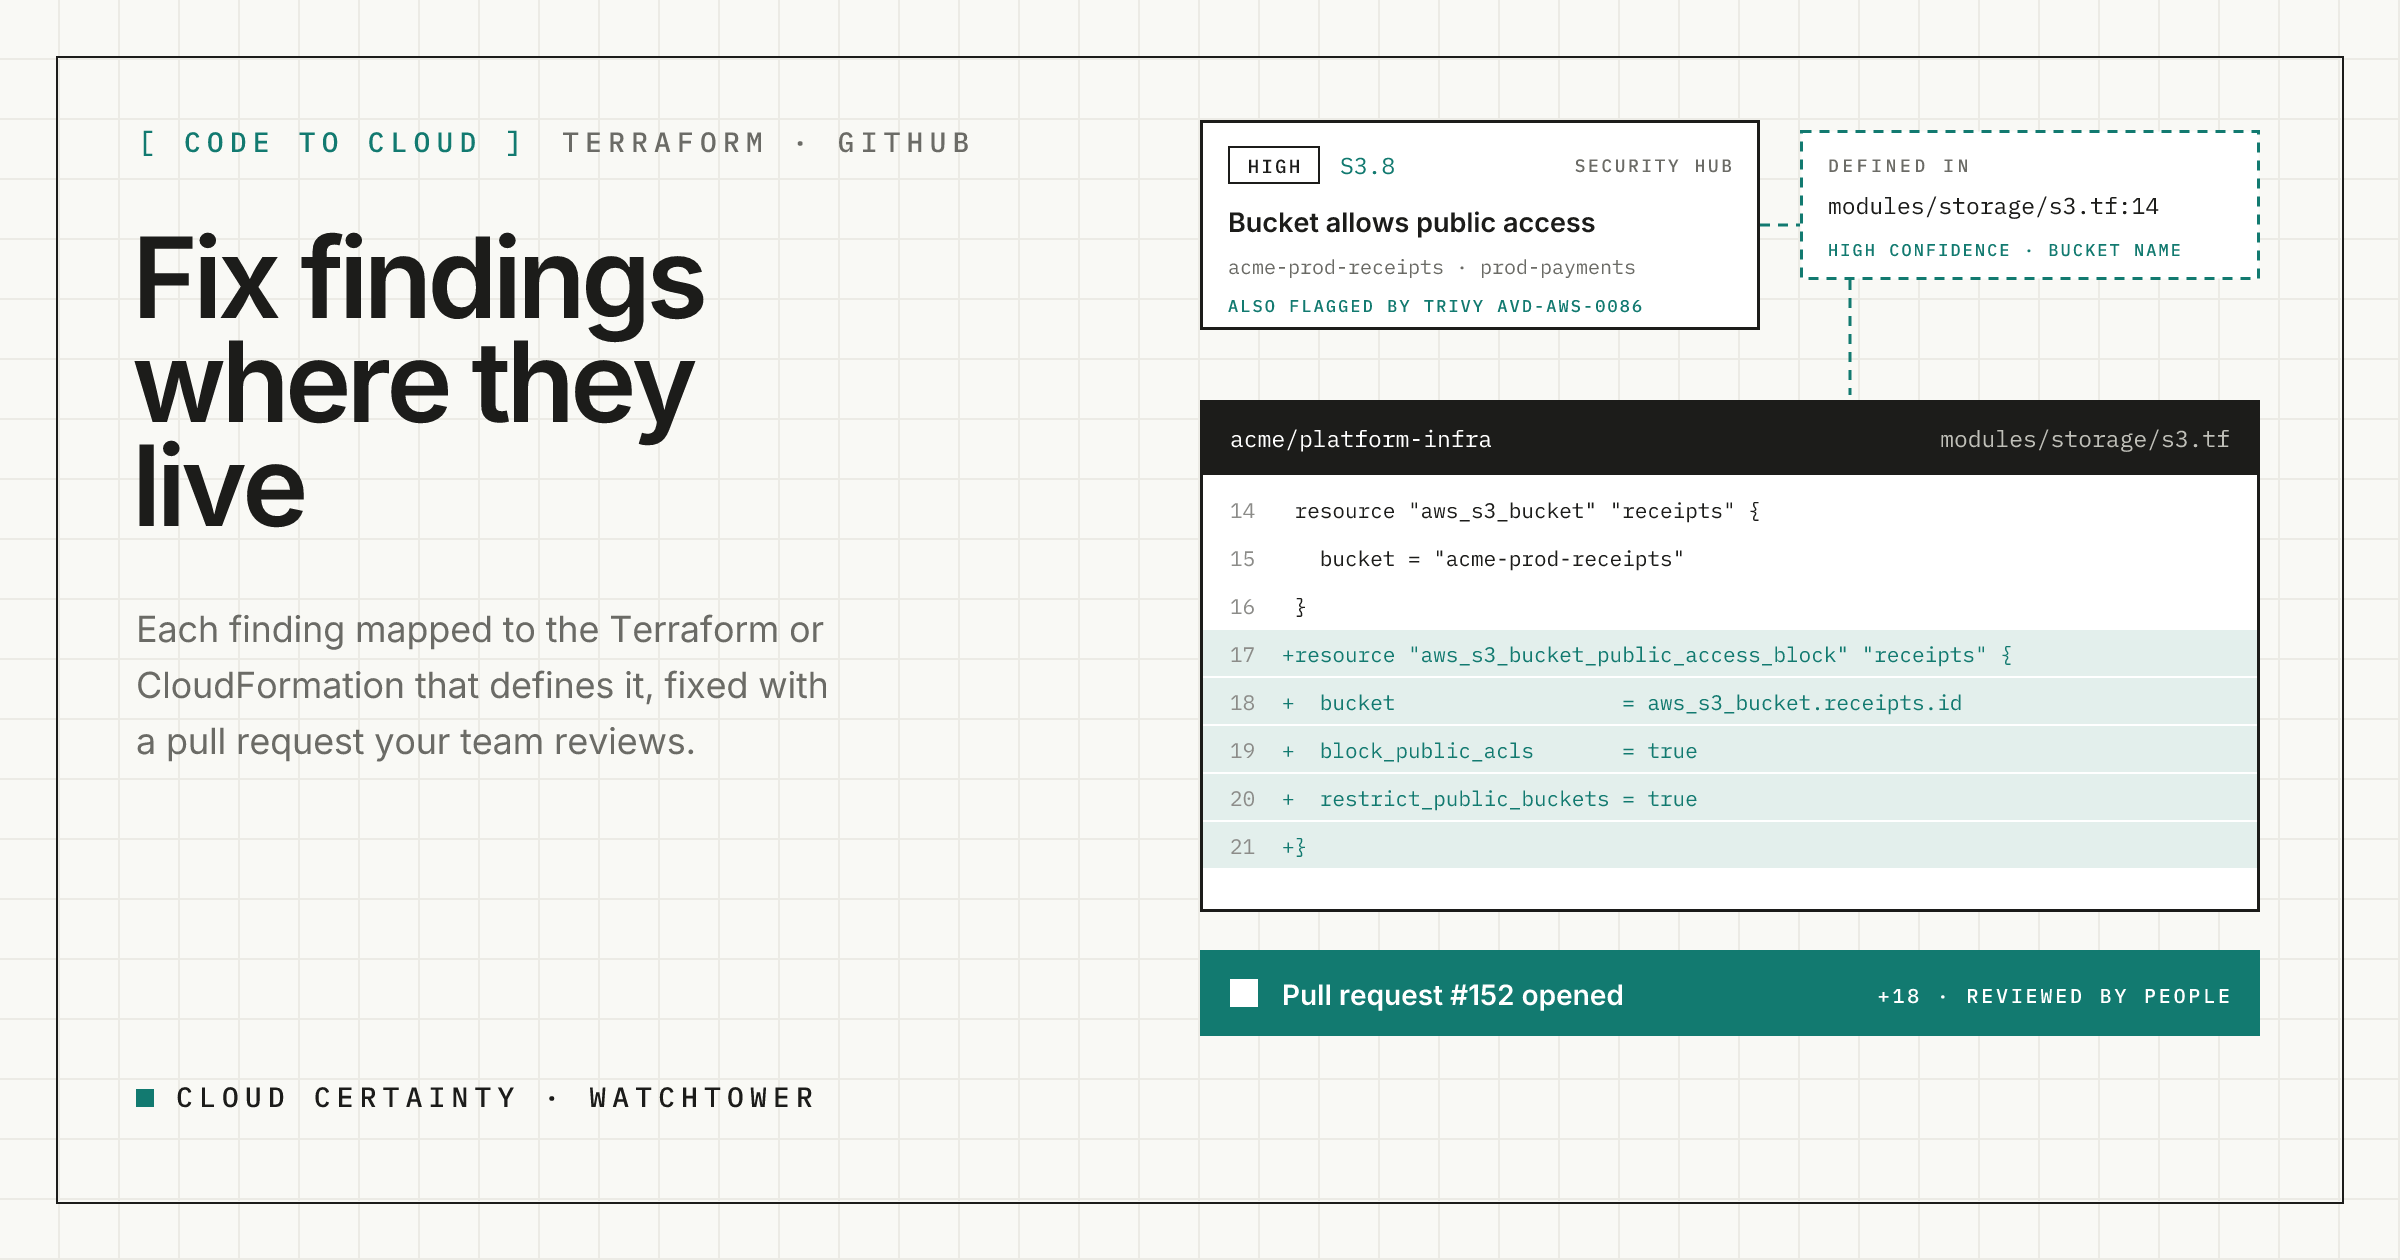Click +18 · REVIEWED BY PEOPLE text
Screen dimensions: 2400x1260
point(2054,996)
